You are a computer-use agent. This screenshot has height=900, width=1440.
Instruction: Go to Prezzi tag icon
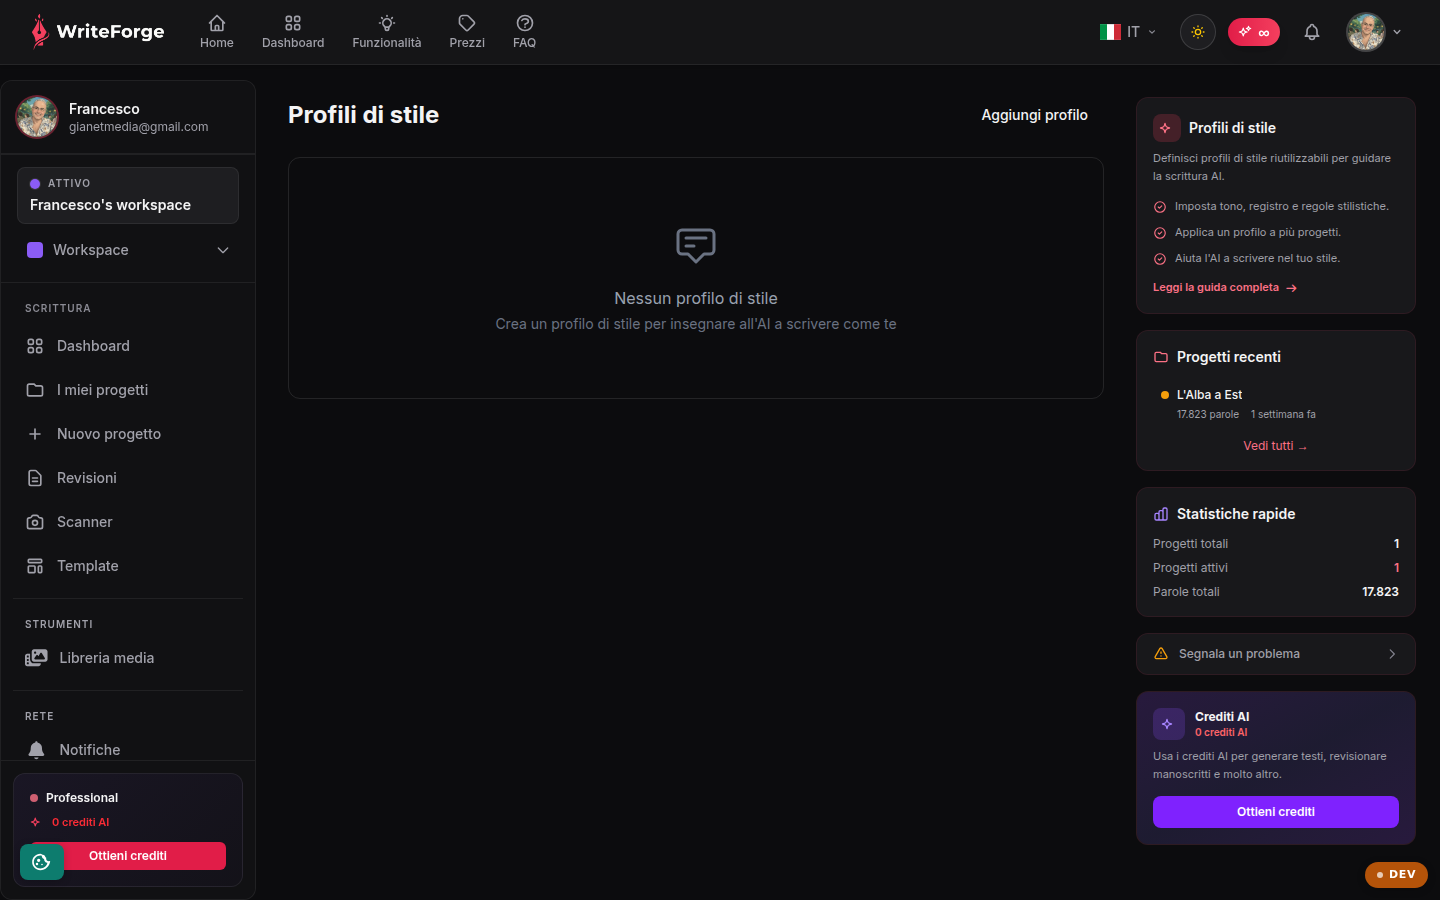pyautogui.click(x=467, y=23)
